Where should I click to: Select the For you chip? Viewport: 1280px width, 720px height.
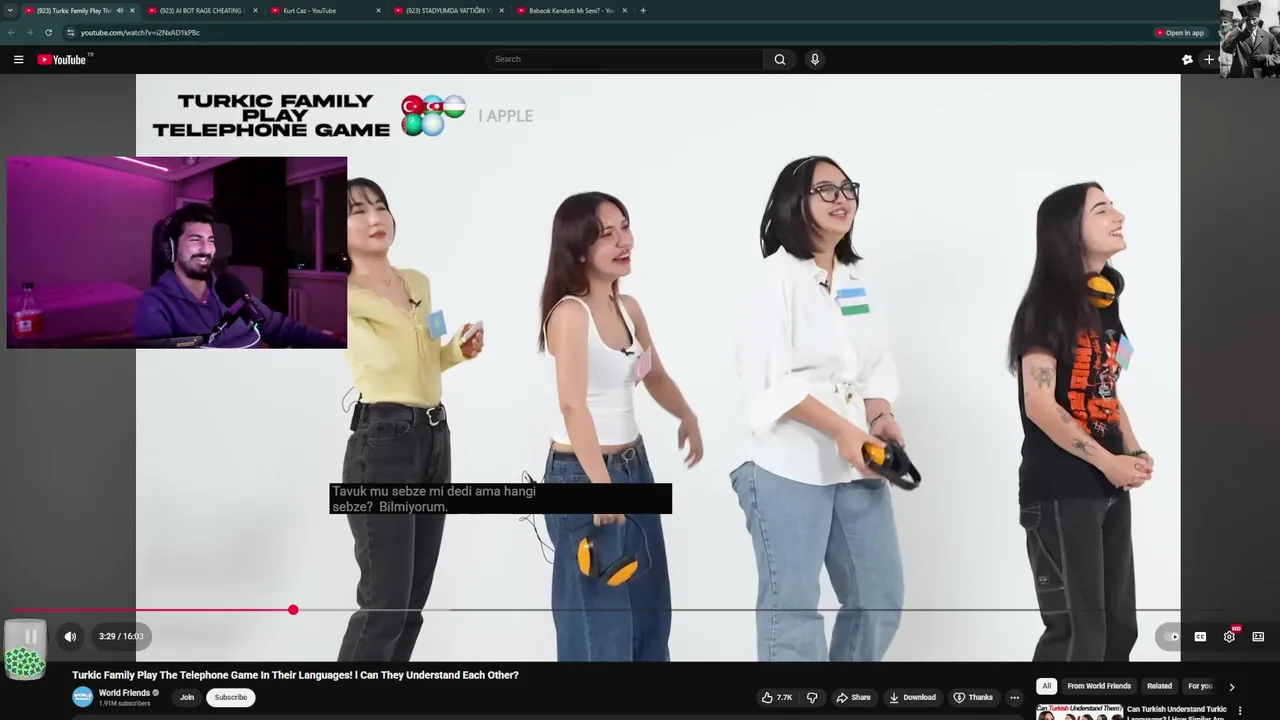1200,686
